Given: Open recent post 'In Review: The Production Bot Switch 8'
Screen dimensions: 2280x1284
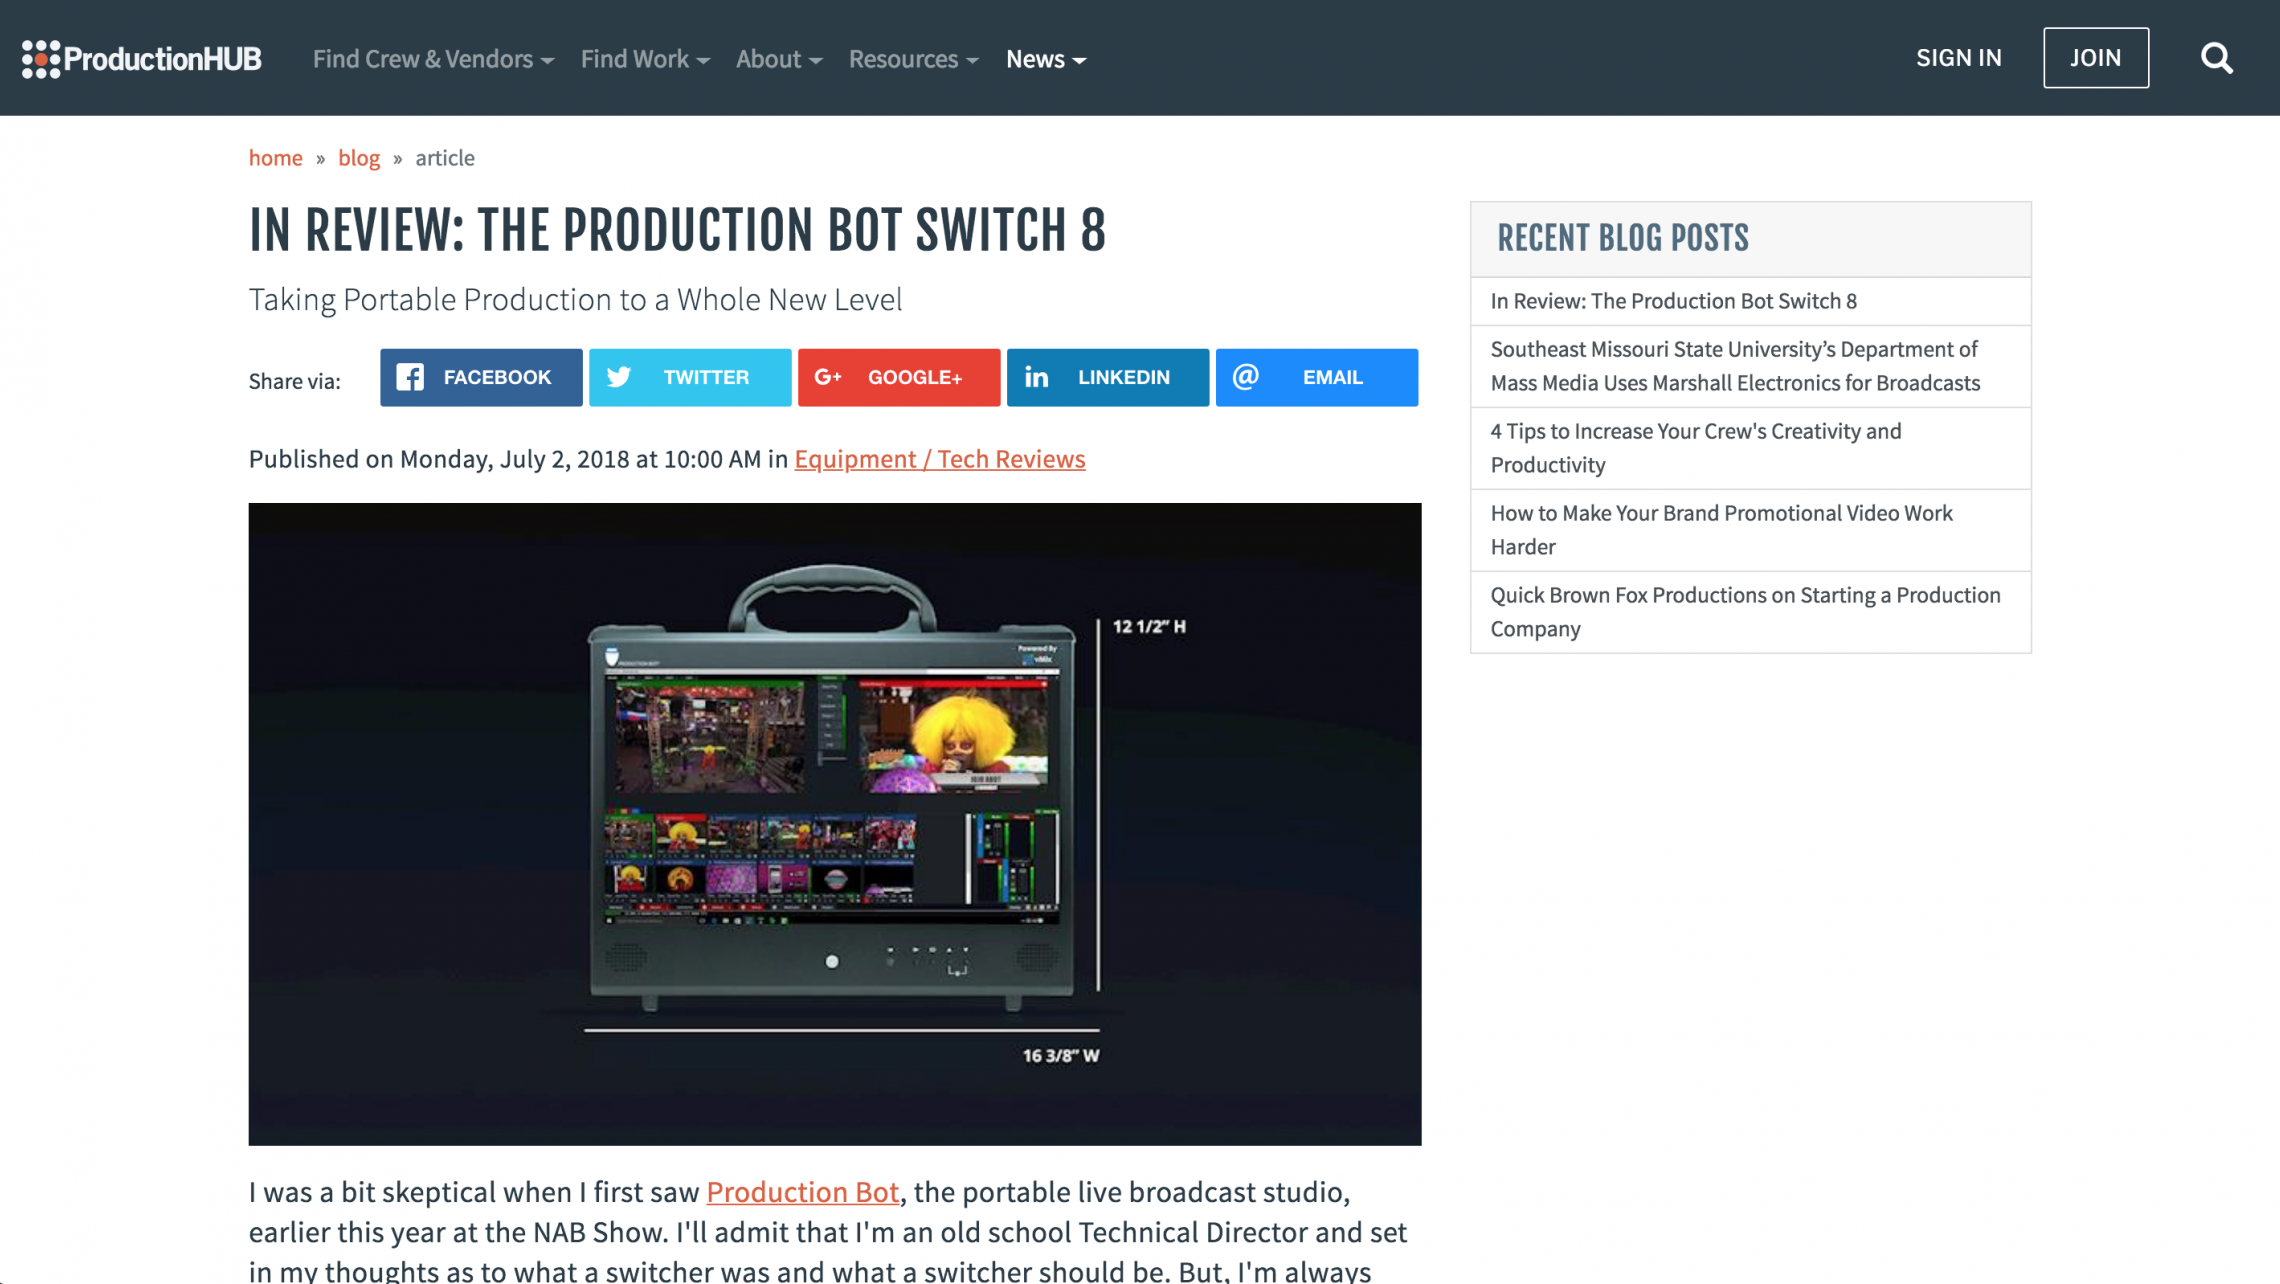Looking at the screenshot, I should [x=1750, y=301].
